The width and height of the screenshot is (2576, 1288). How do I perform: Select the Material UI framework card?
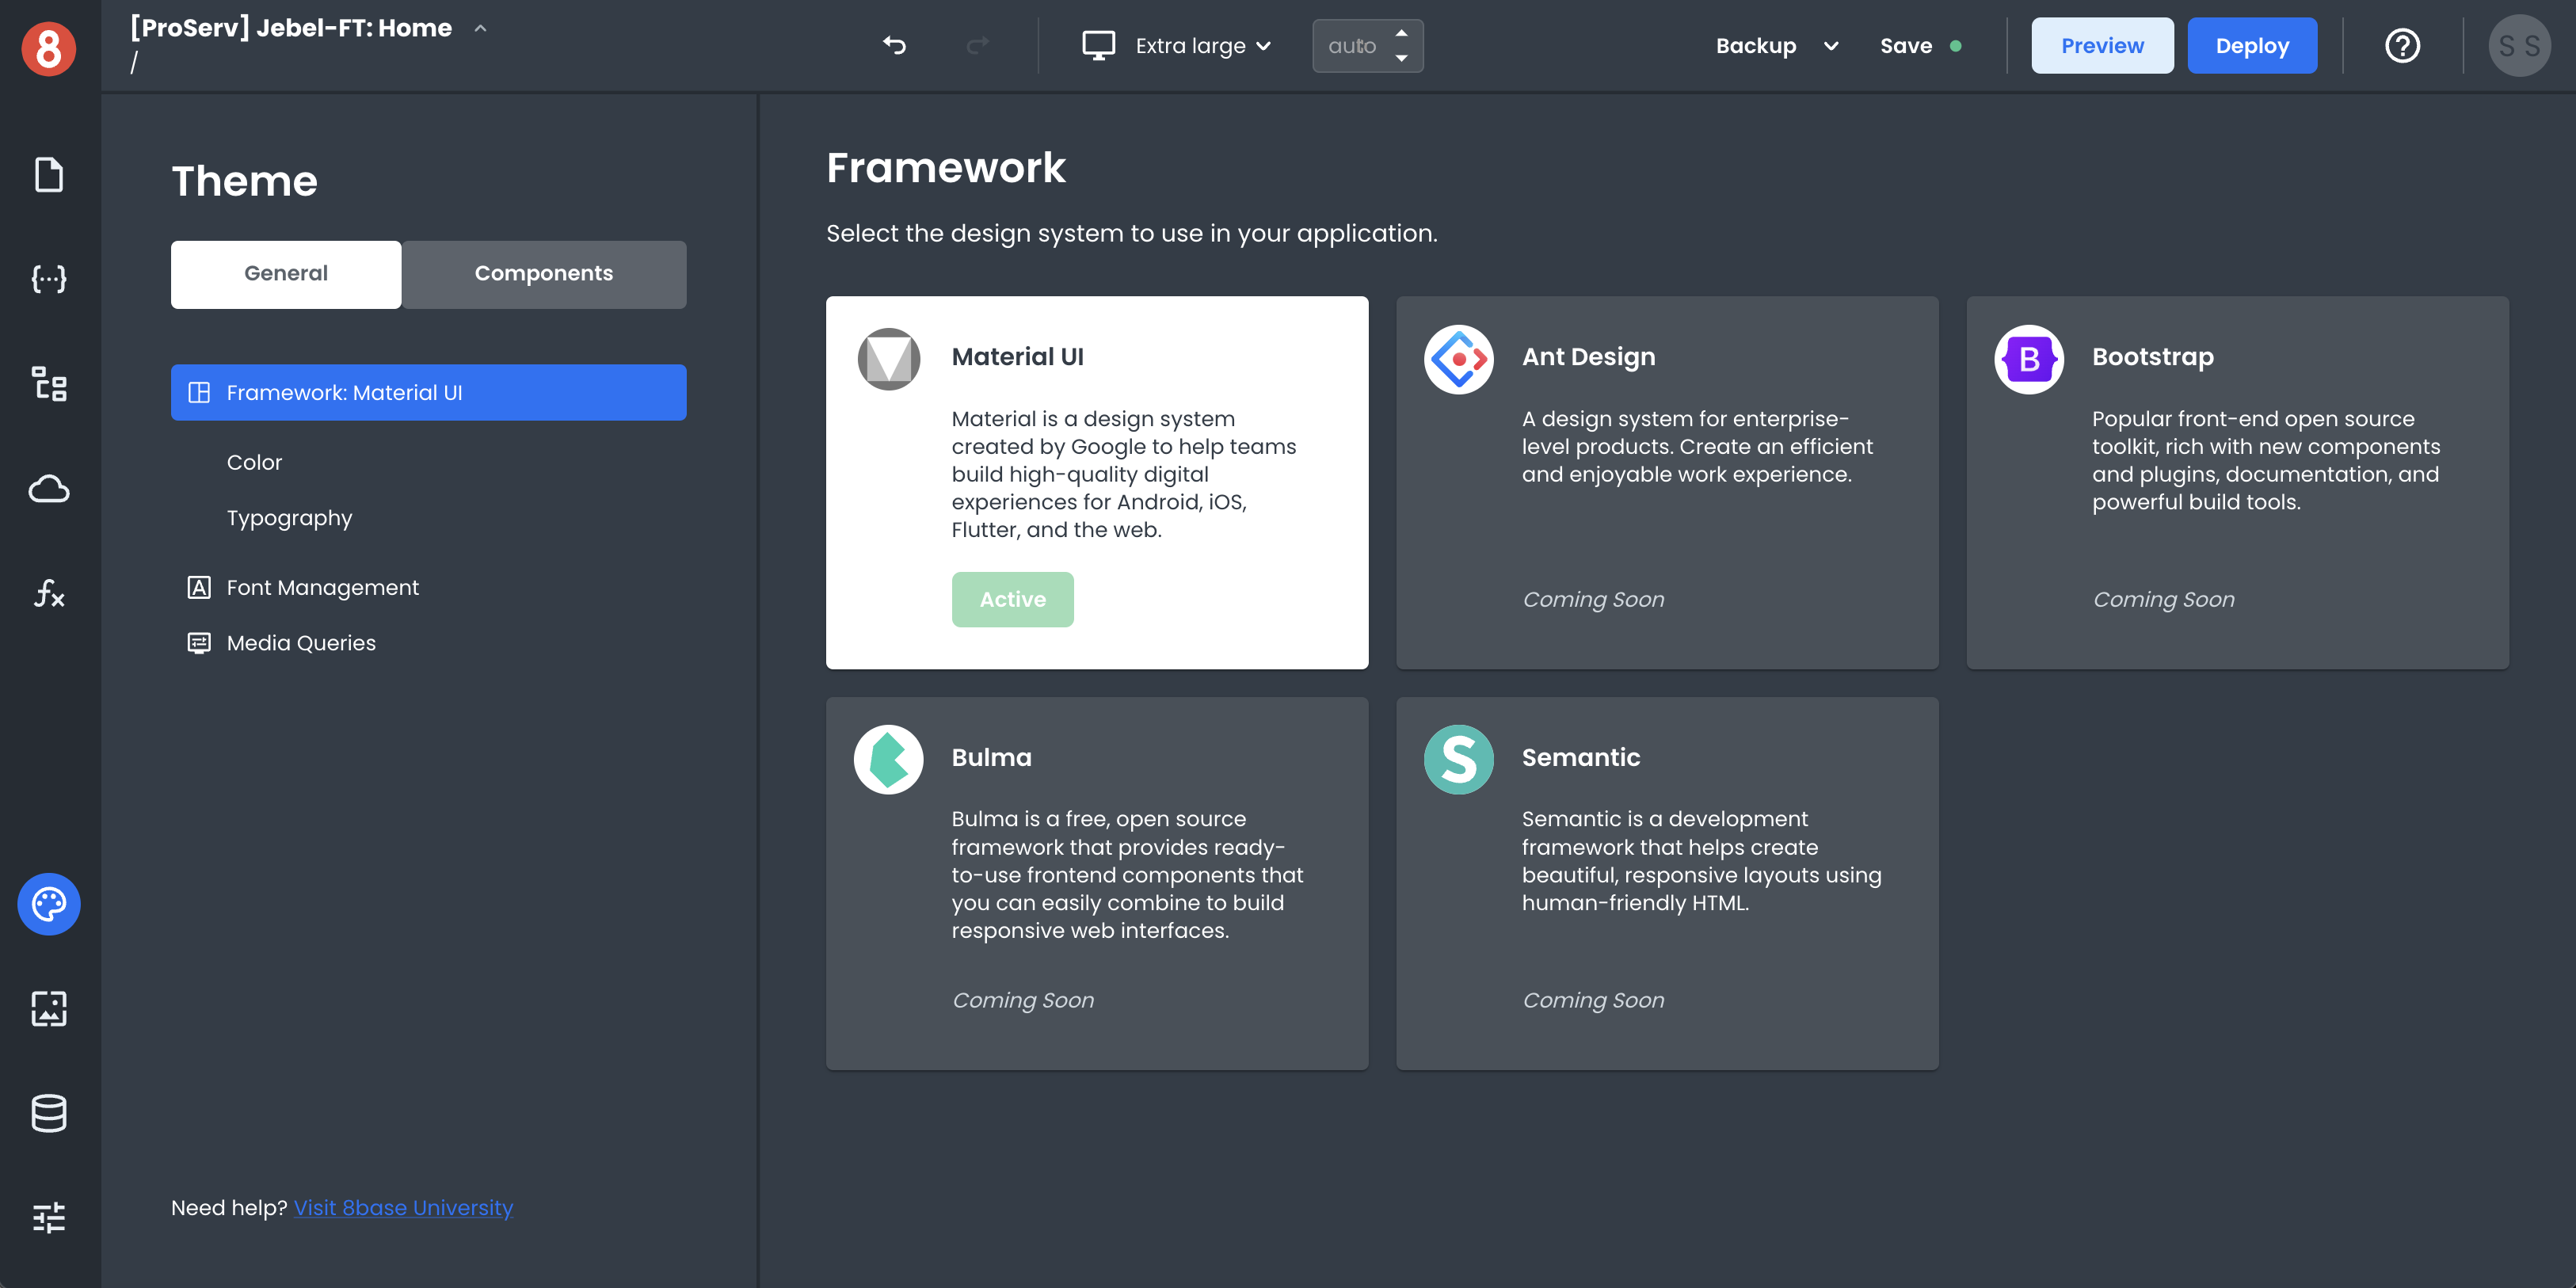click(x=1096, y=482)
